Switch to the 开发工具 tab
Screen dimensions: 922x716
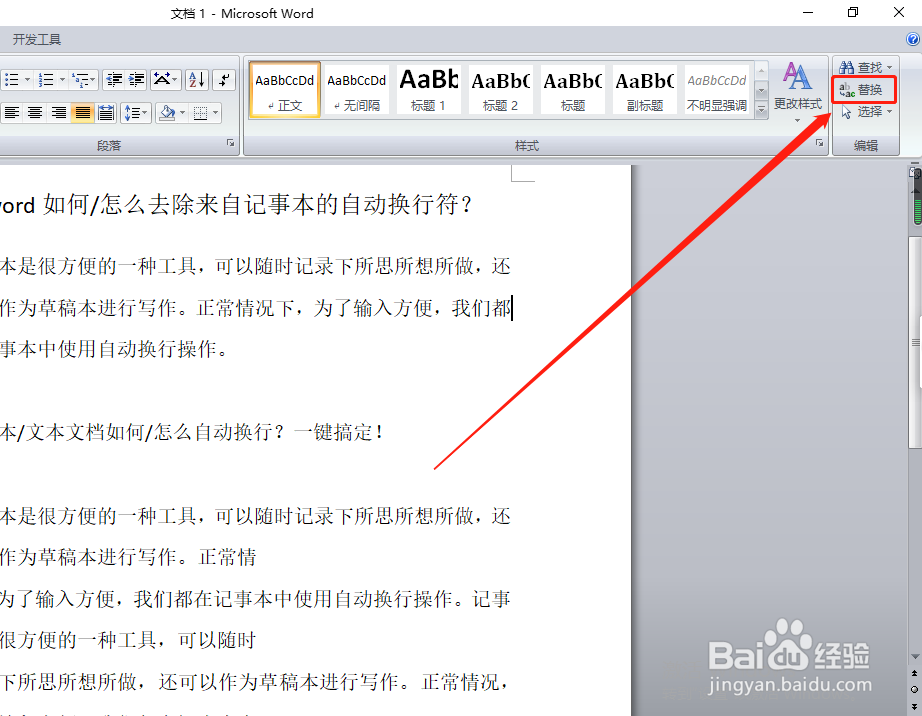[38, 40]
